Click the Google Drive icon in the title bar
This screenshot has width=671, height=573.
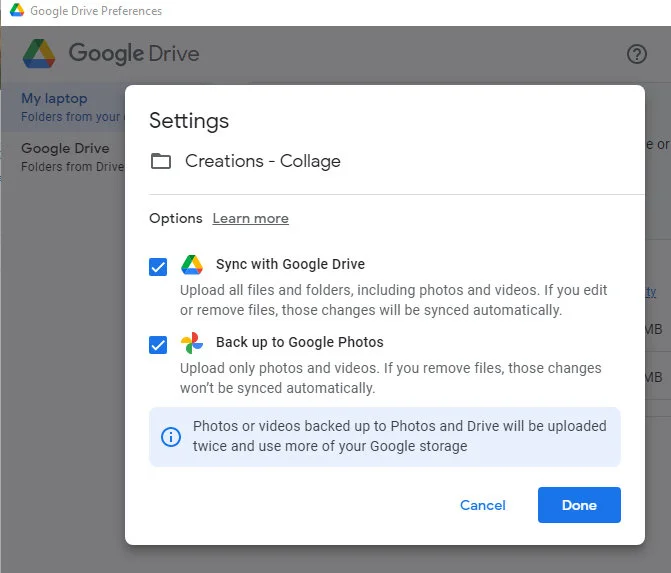[x=17, y=10]
